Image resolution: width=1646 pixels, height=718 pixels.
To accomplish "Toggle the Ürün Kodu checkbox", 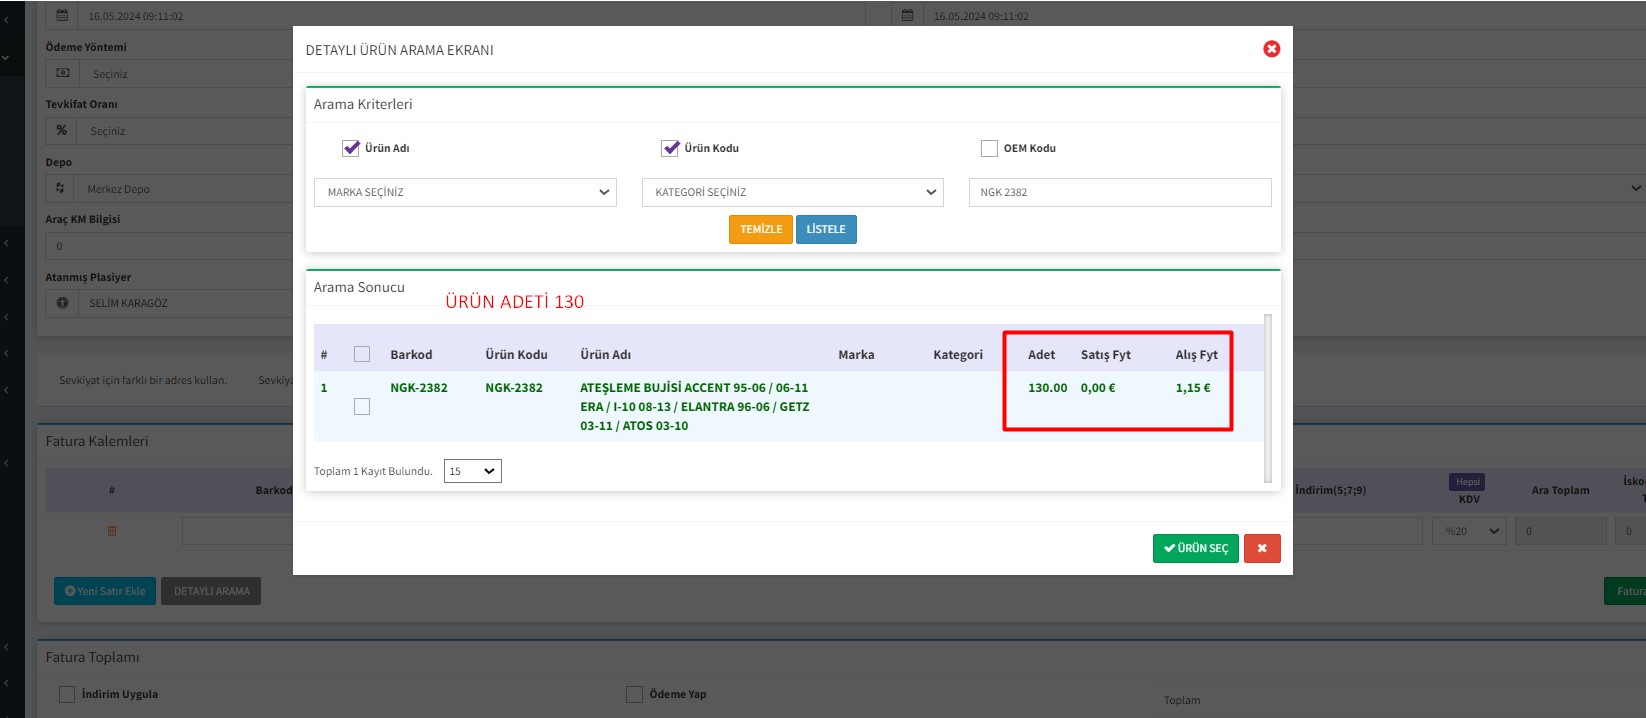I will (670, 148).
